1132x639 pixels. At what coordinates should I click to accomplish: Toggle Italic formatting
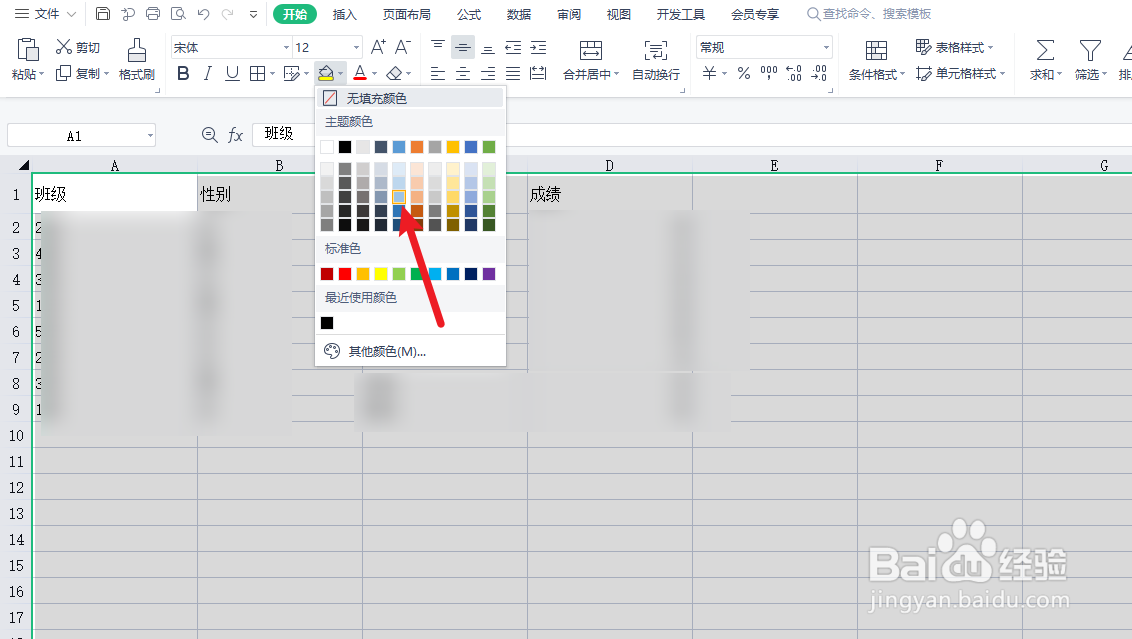coord(208,73)
